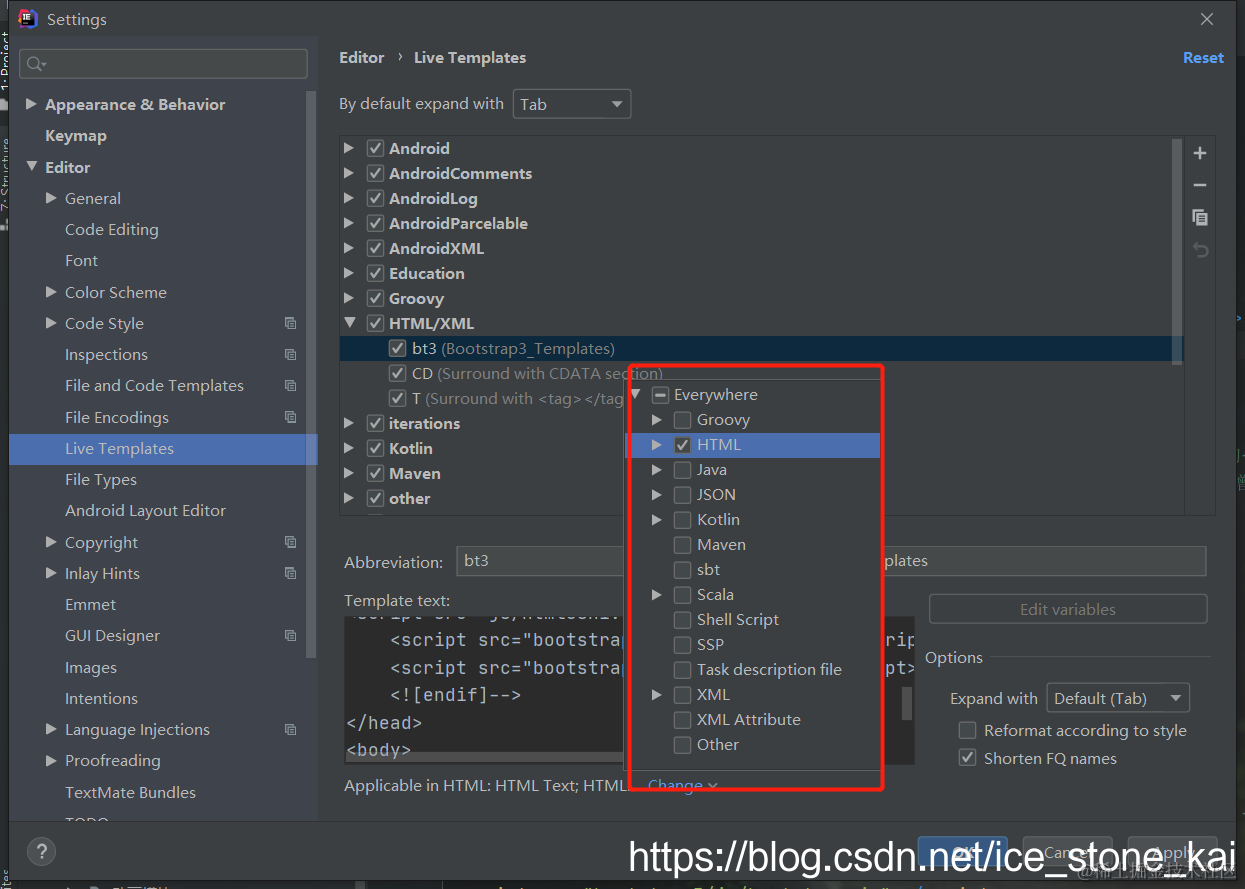Click the Abbreviation field containing bt3
1245x889 pixels.
click(540, 561)
